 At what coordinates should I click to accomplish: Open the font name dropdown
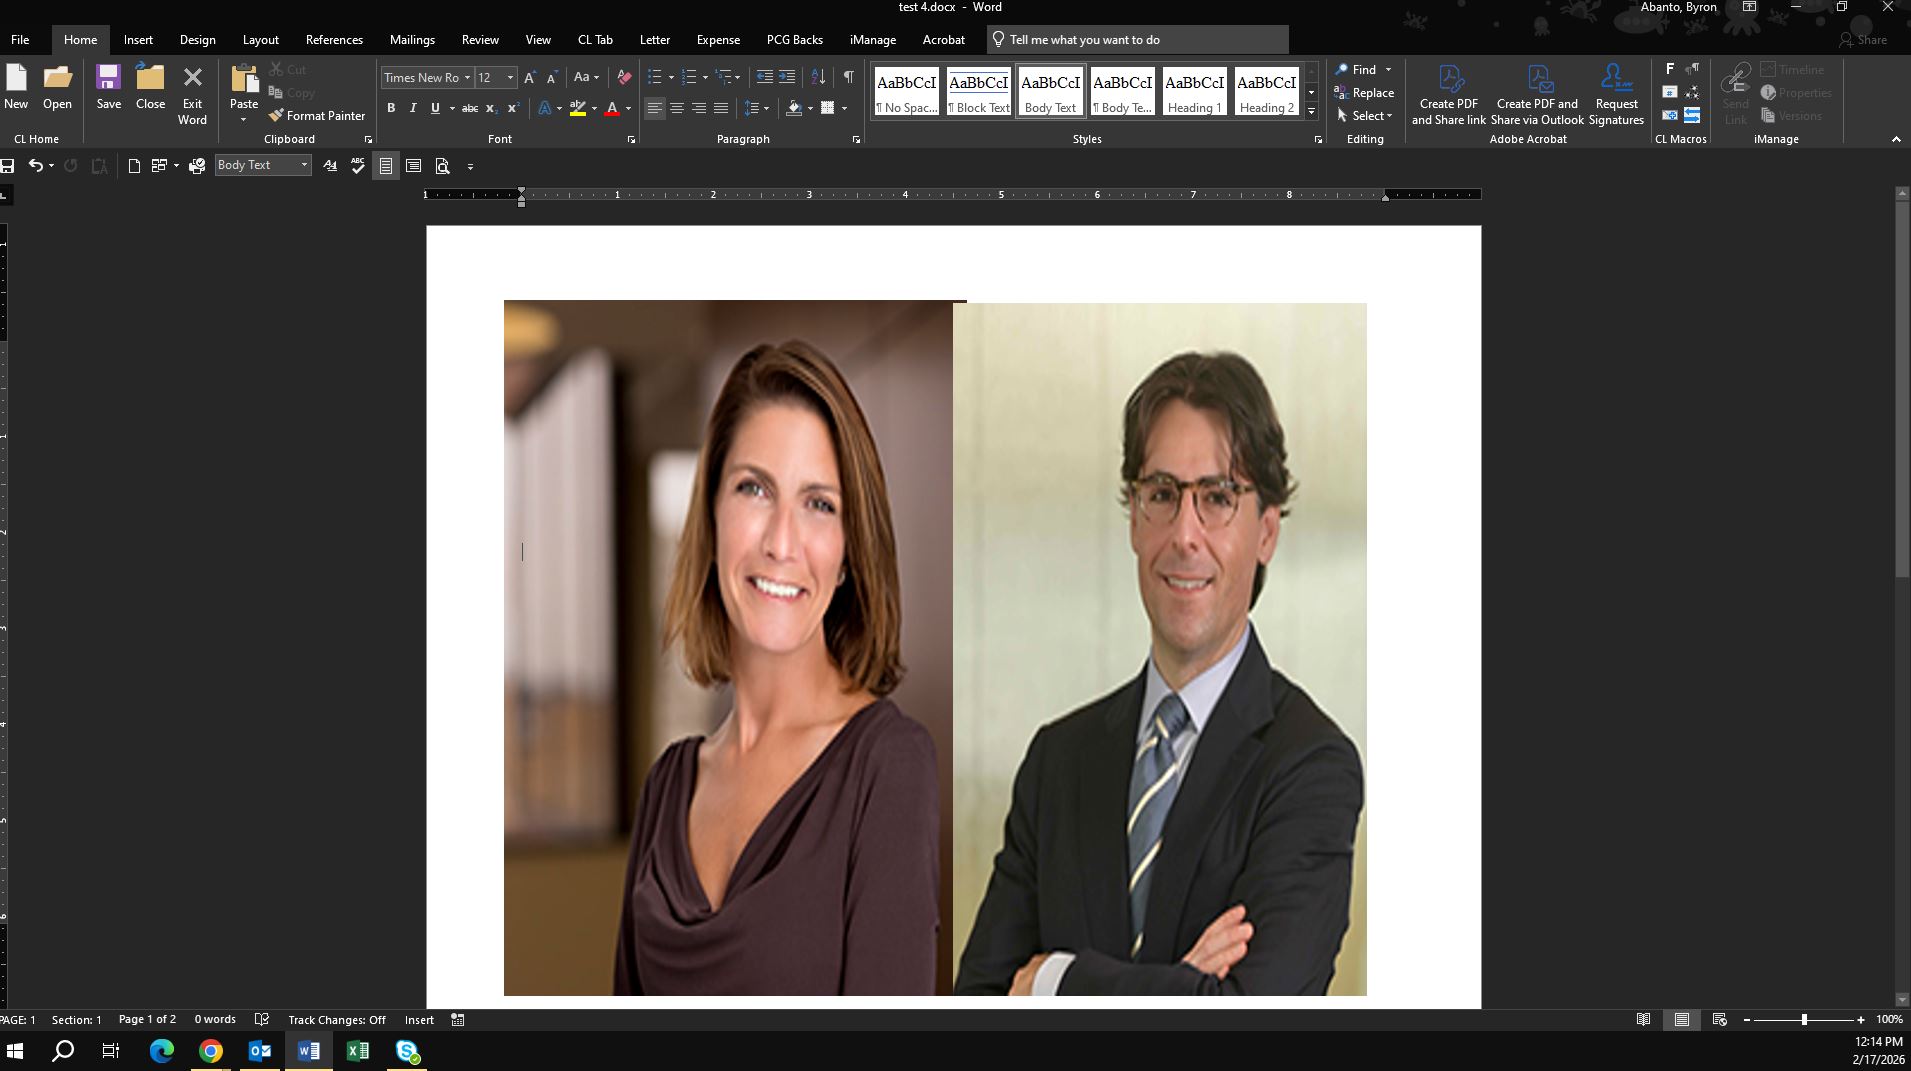pos(467,78)
